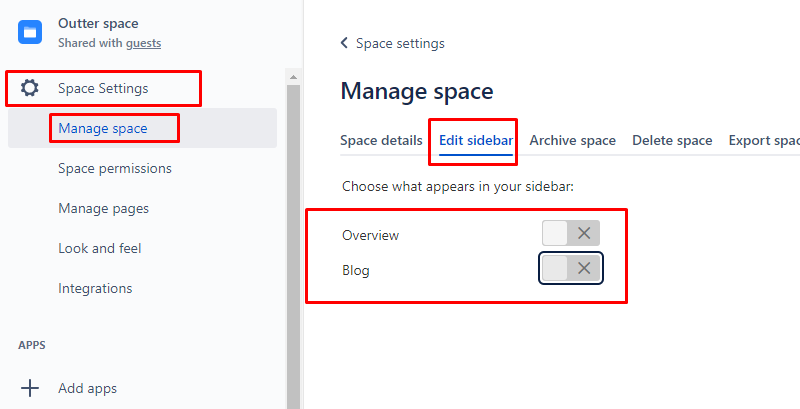Select the Edit sidebar tab
Image resolution: width=800 pixels, height=409 pixels.
point(476,141)
